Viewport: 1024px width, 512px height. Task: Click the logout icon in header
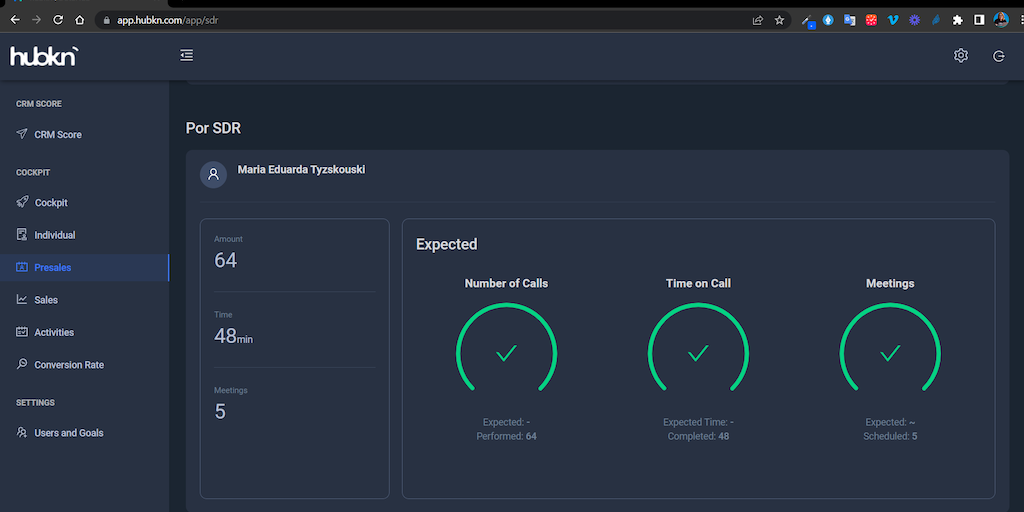click(x=998, y=56)
